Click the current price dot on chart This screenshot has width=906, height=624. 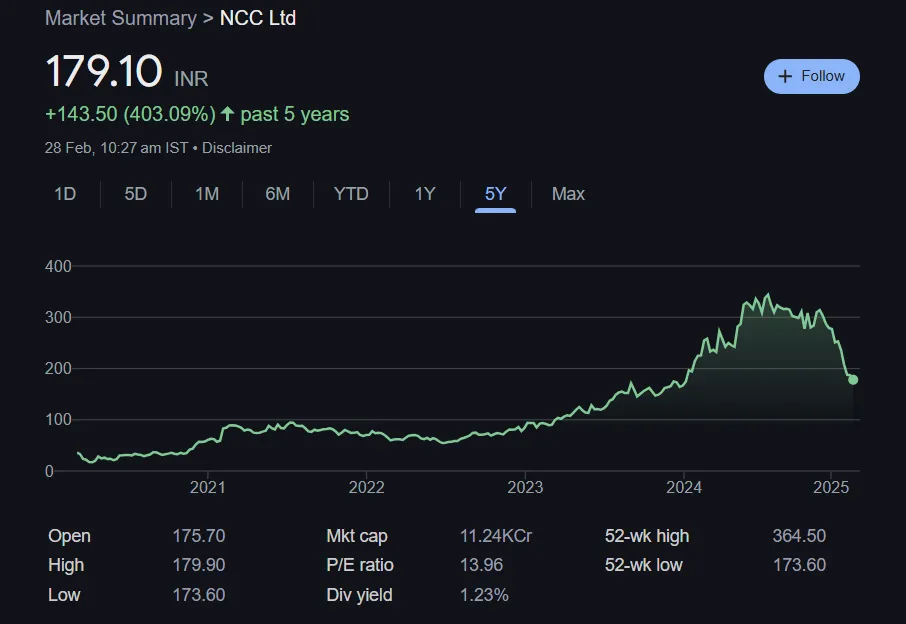(853, 380)
